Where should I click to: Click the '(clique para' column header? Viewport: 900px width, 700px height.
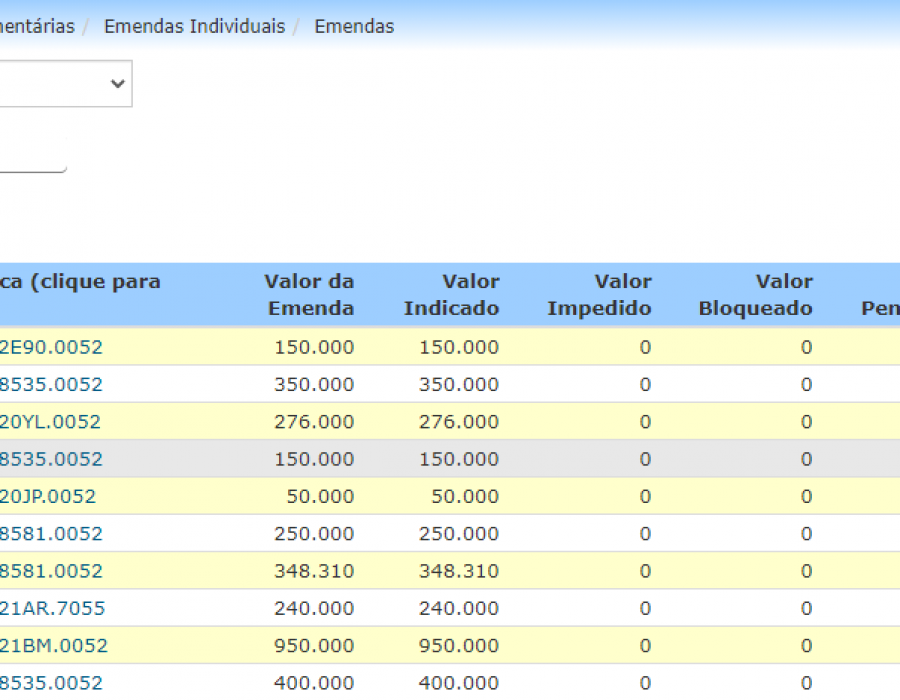[80, 282]
